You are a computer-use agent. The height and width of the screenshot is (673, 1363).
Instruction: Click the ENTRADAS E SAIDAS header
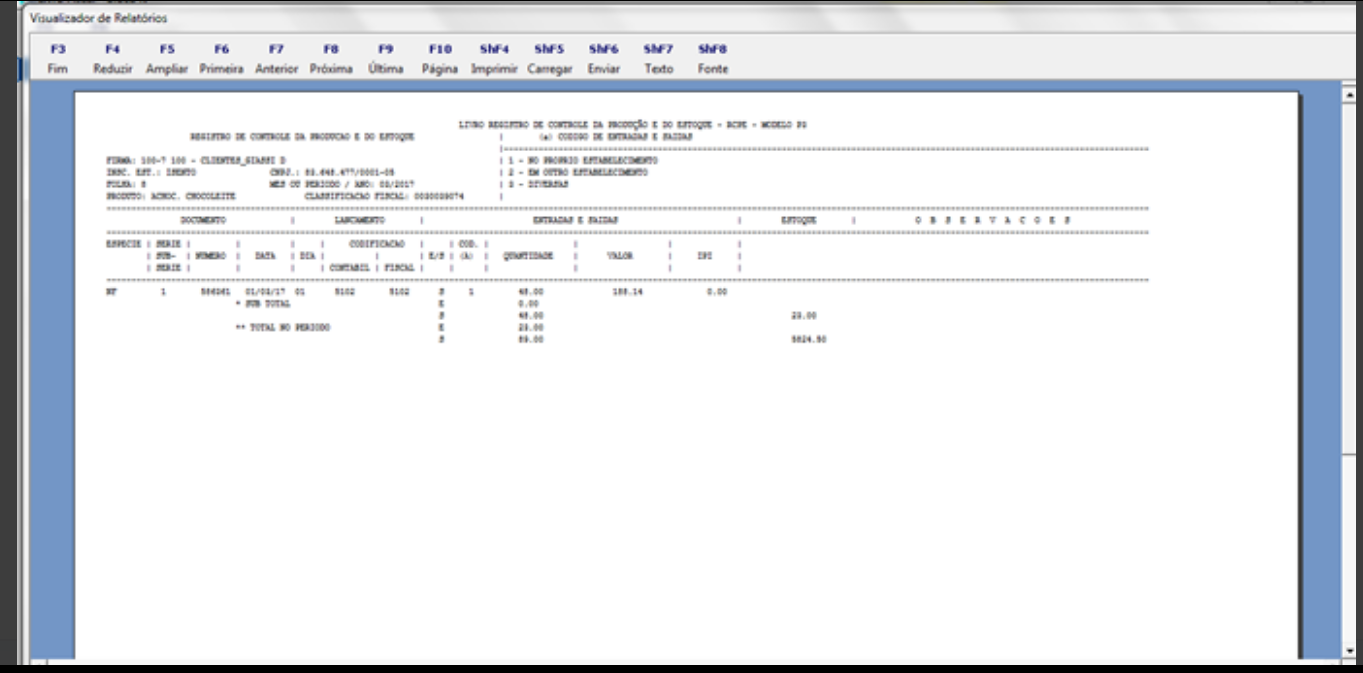pos(576,219)
